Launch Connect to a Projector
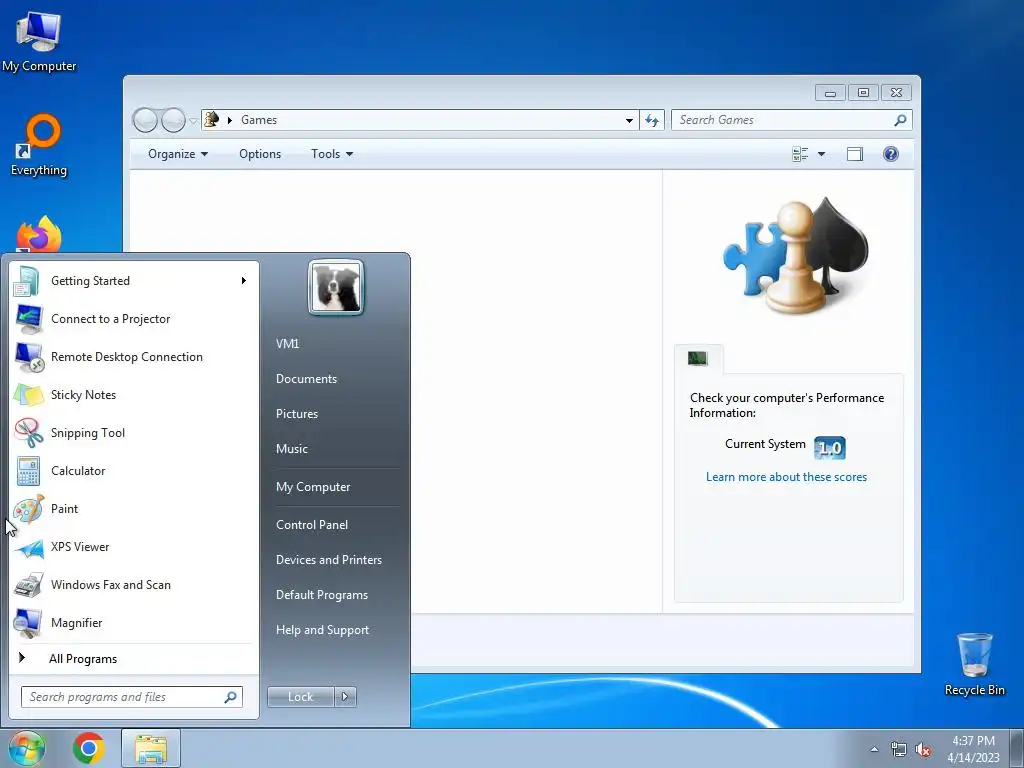 tap(134, 319)
